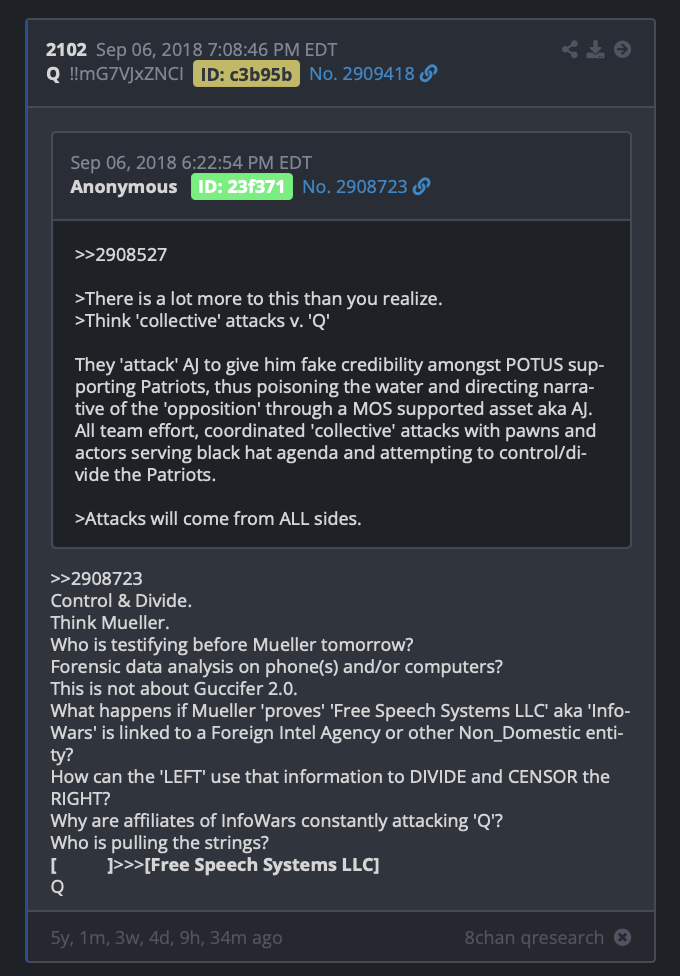Click post number 2102 in the header

tap(66, 50)
